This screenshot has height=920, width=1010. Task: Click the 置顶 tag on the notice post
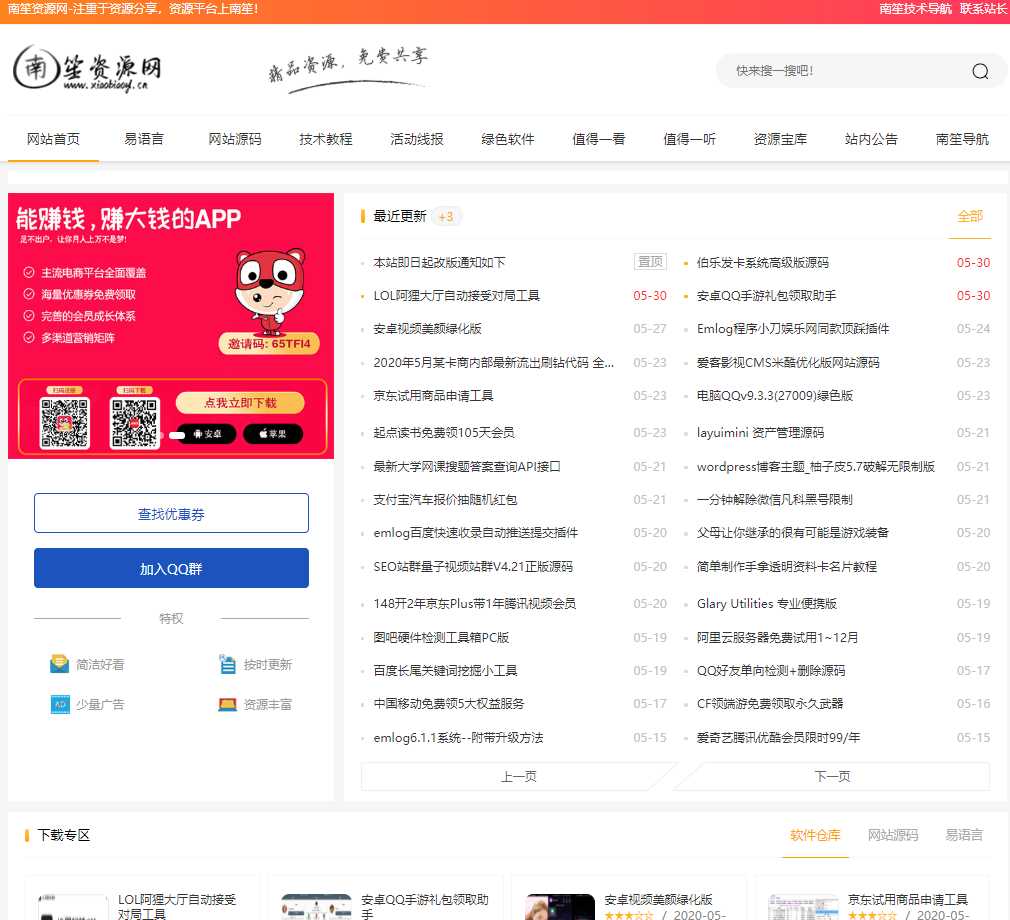tap(650, 260)
